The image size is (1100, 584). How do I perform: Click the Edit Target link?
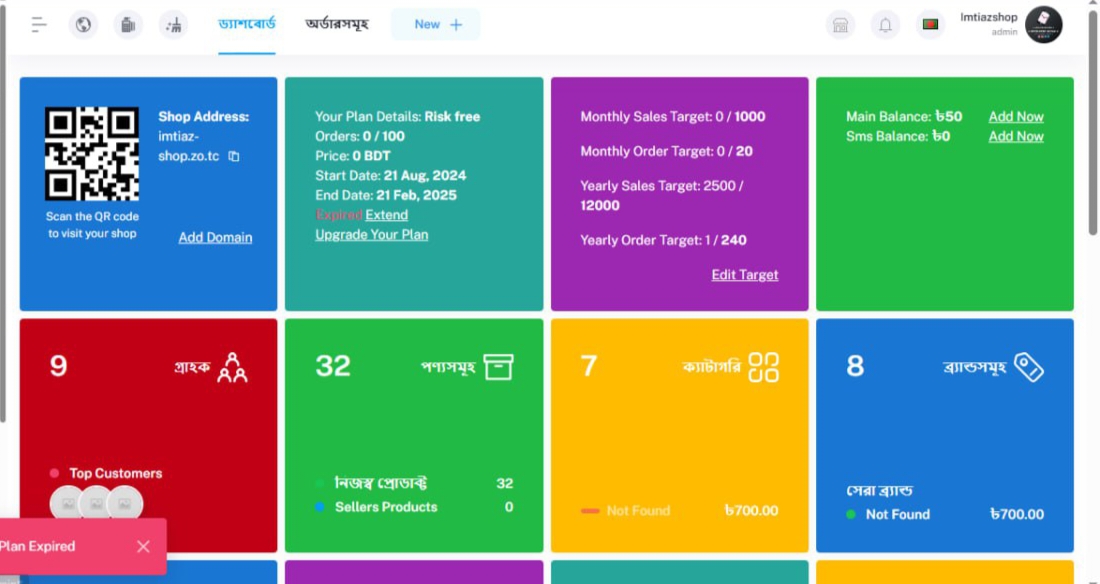point(744,274)
